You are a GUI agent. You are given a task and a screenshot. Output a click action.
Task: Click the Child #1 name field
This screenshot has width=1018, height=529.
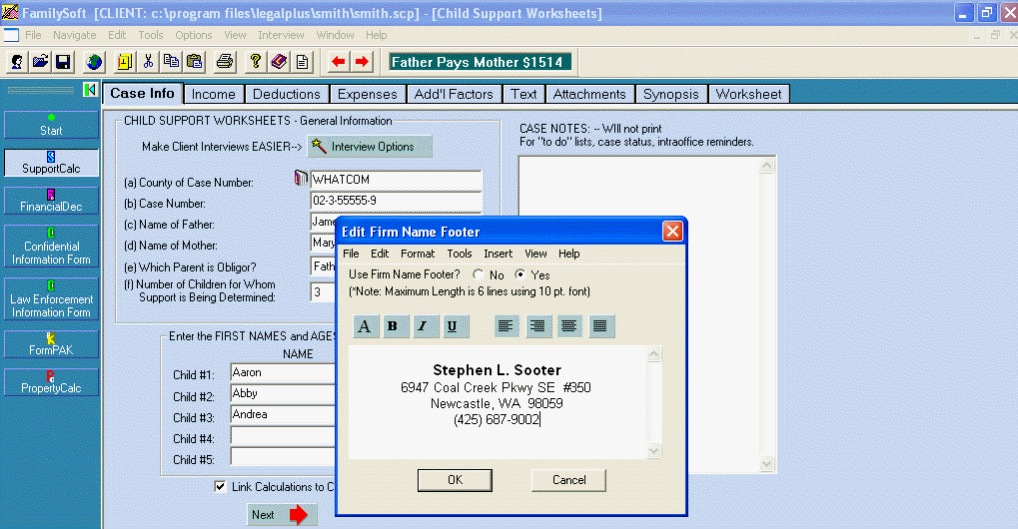click(x=283, y=373)
